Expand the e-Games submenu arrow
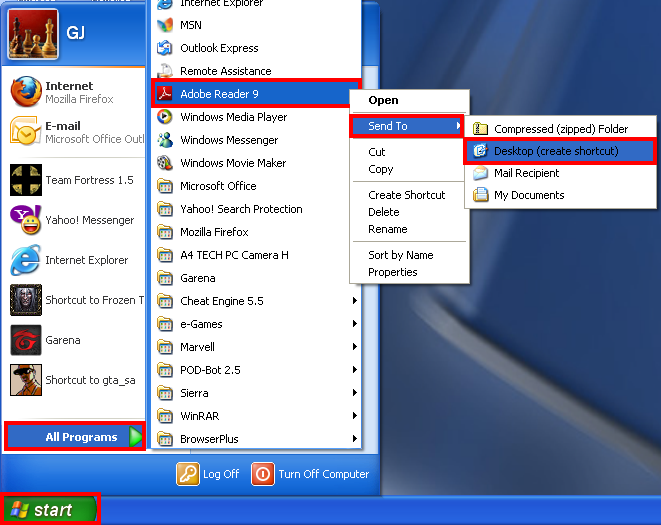Viewport: 661px width, 525px height. pyautogui.click(x=355, y=323)
